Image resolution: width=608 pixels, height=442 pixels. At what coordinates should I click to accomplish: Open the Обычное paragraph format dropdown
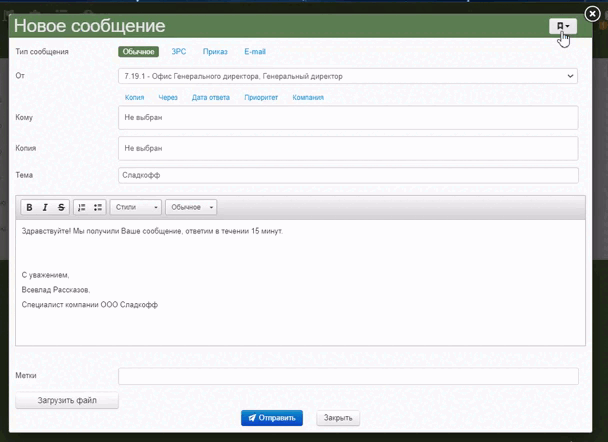191,207
